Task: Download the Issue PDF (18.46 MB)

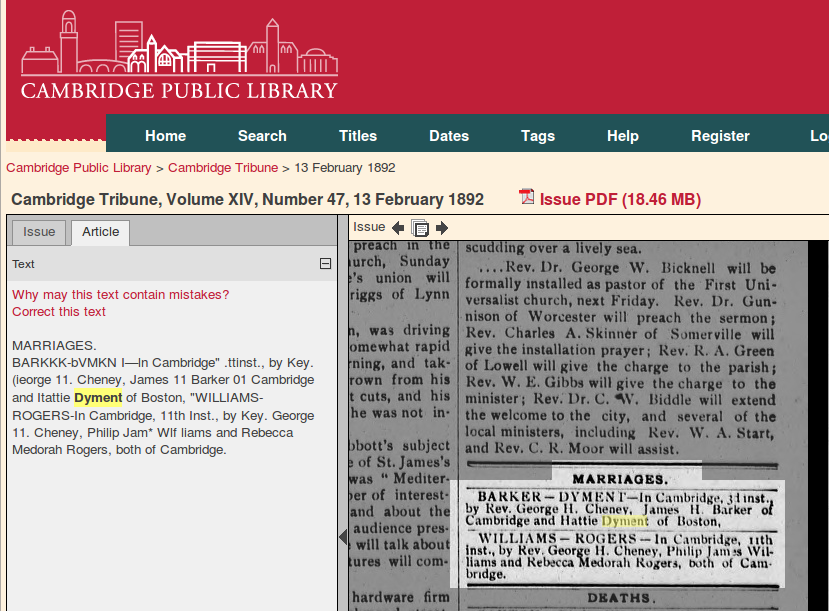Action: pyautogui.click(x=620, y=199)
